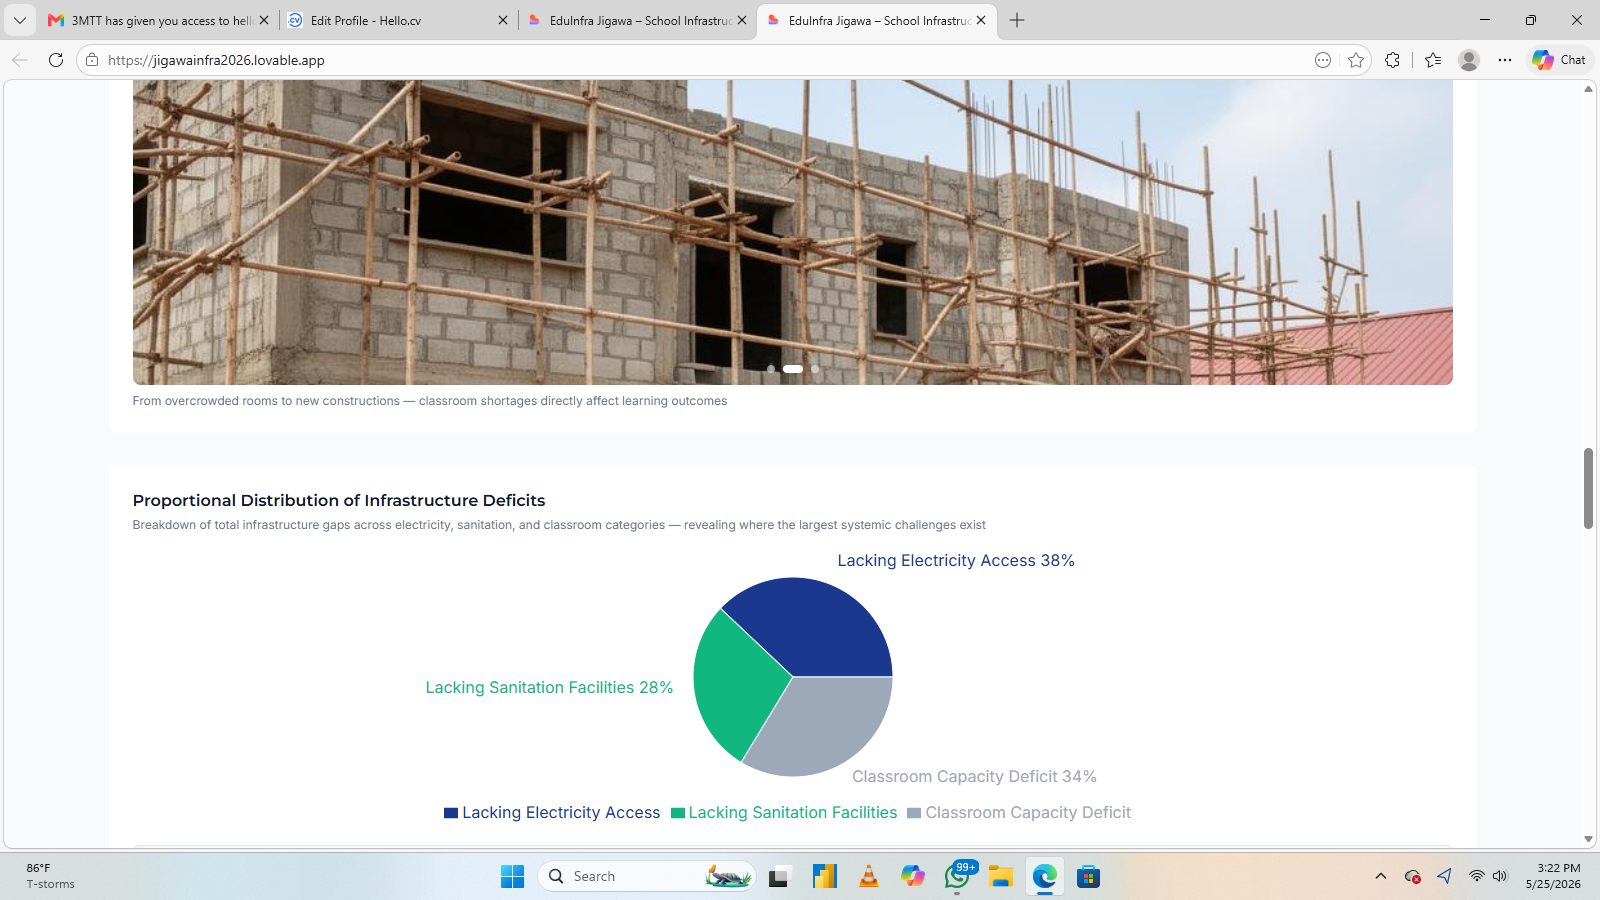The image size is (1600, 900).
Task: Open the Windows Start menu
Action: coord(512,877)
